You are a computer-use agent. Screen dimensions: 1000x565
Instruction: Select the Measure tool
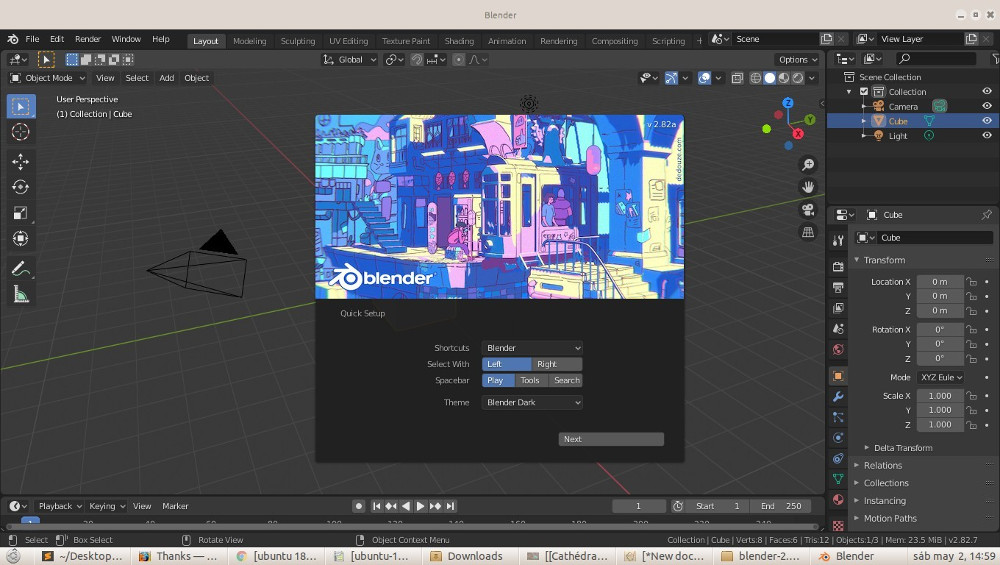[x=20, y=294]
